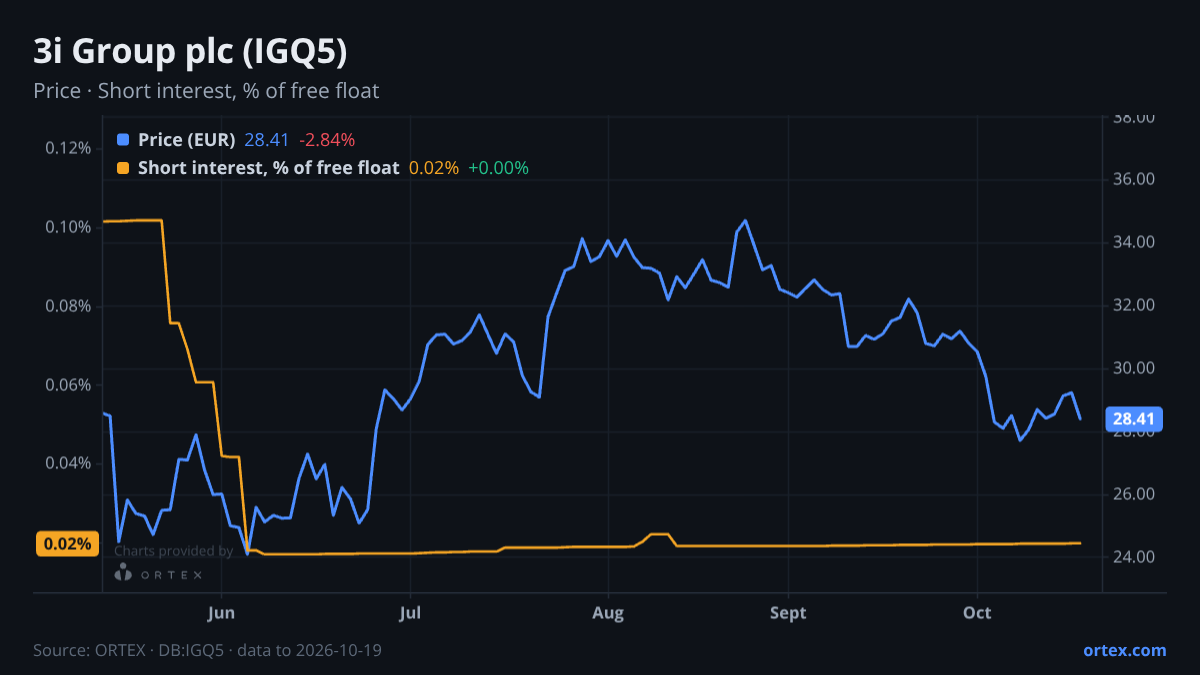1200x675 pixels.
Task: Click the orange Short interest legend swatch
Action: tap(123, 168)
